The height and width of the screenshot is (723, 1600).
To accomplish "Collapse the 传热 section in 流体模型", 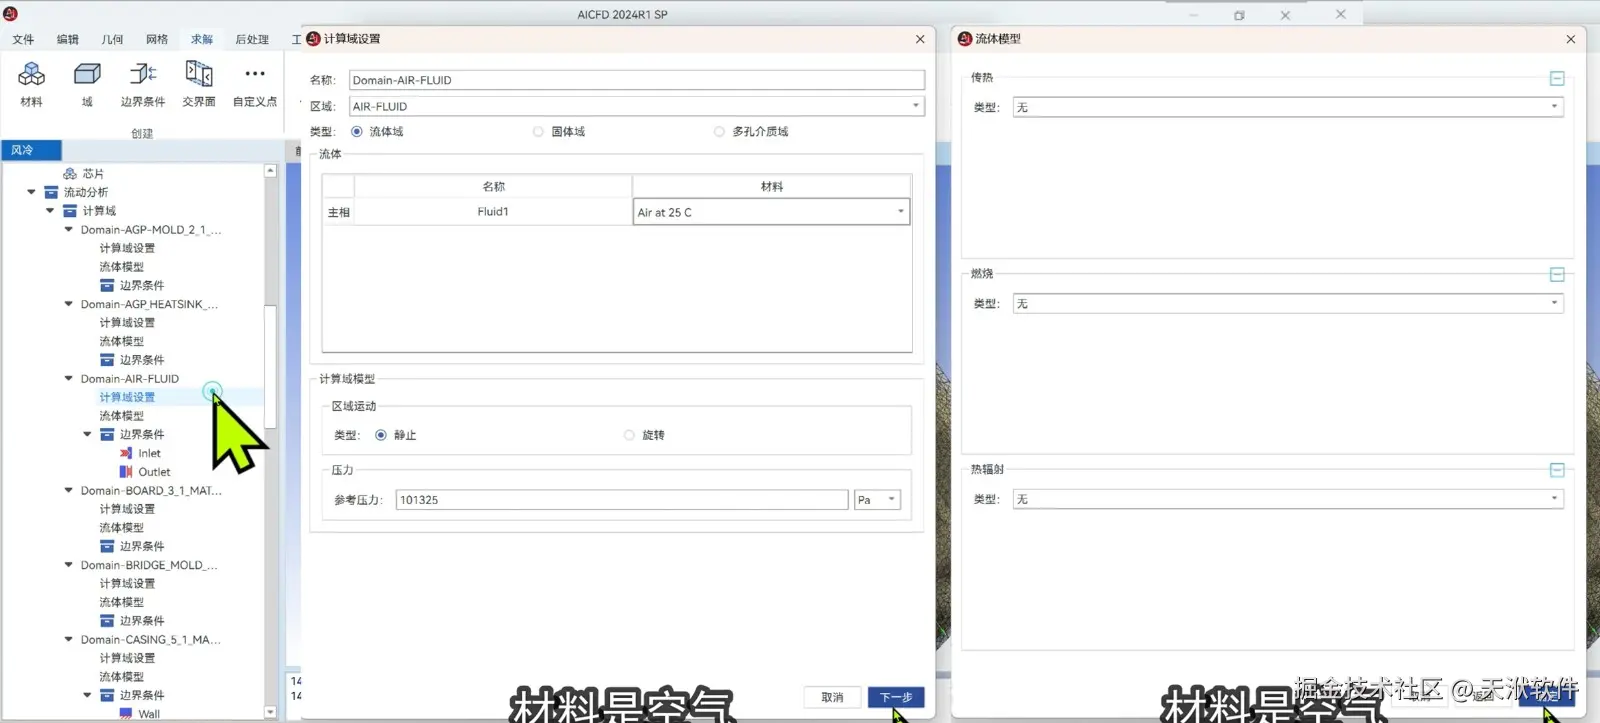I will point(1557,78).
